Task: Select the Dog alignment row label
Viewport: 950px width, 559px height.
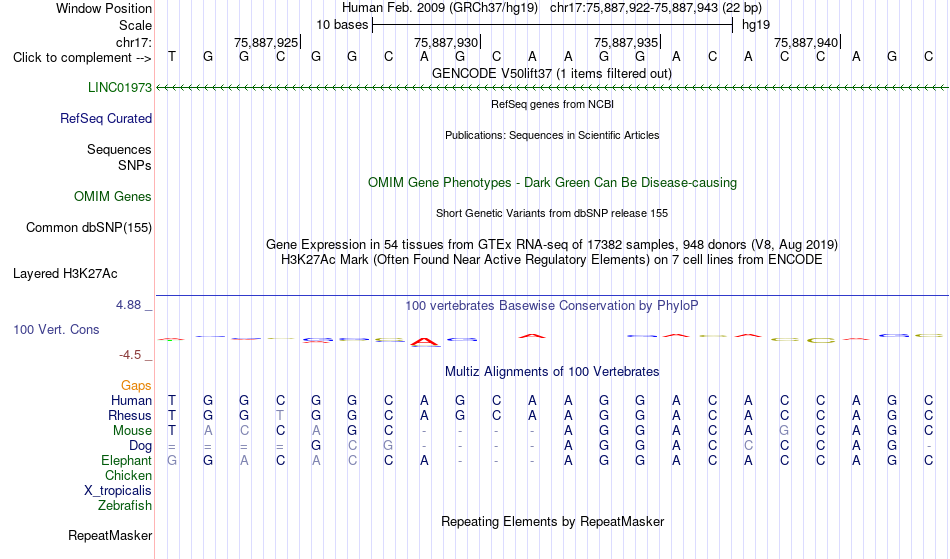Action: point(141,446)
